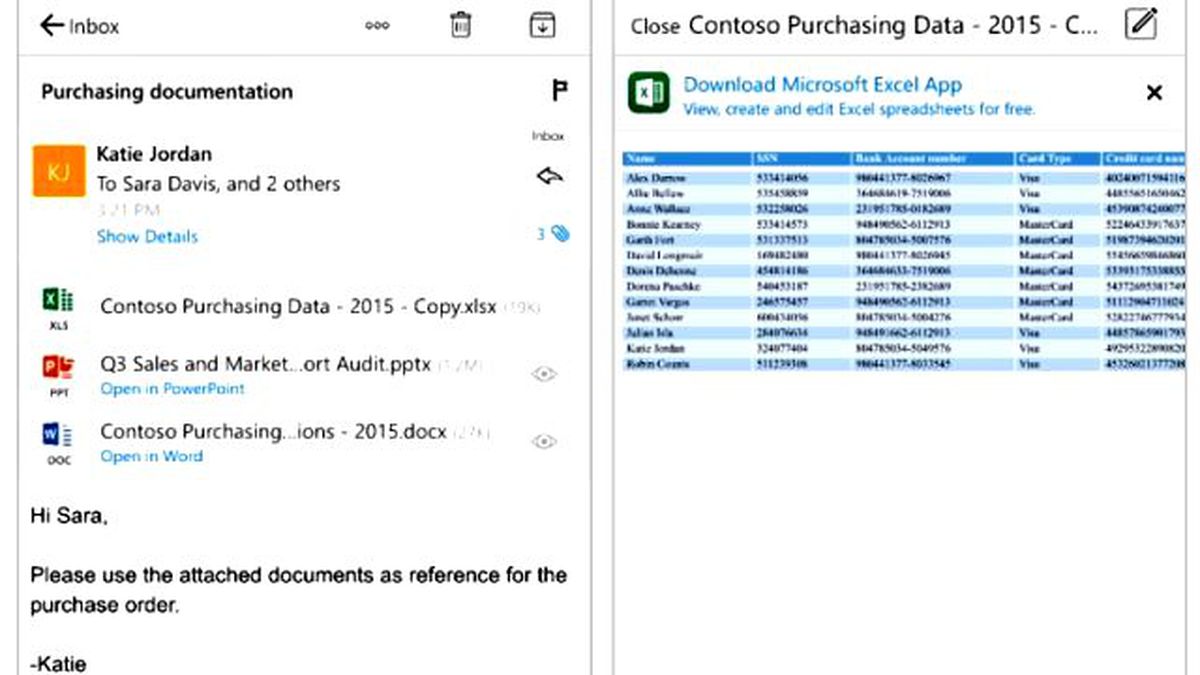
Task: Open in Word link
Action: [151, 456]
